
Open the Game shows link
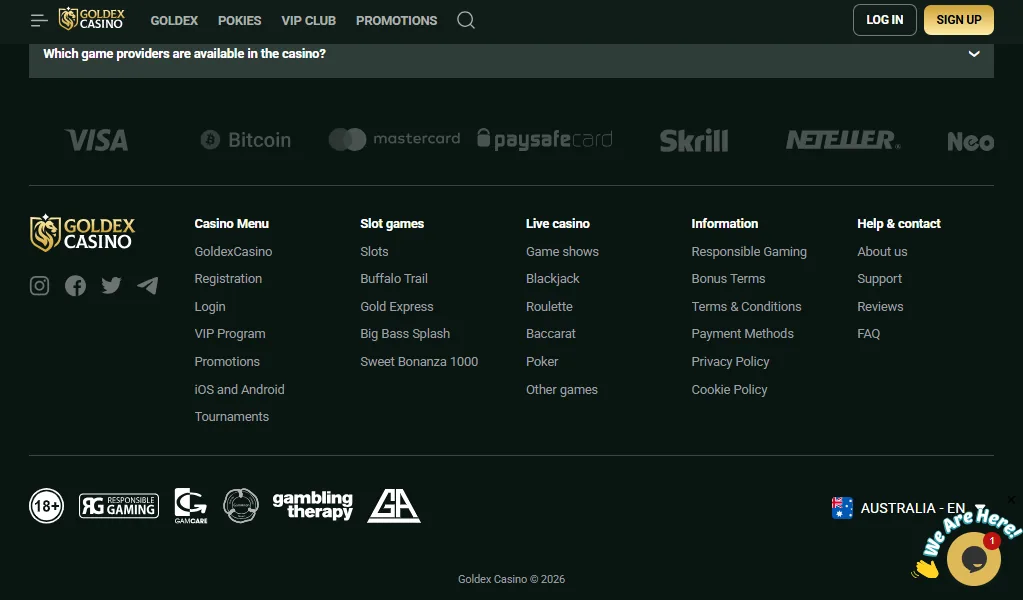(562, 252)
